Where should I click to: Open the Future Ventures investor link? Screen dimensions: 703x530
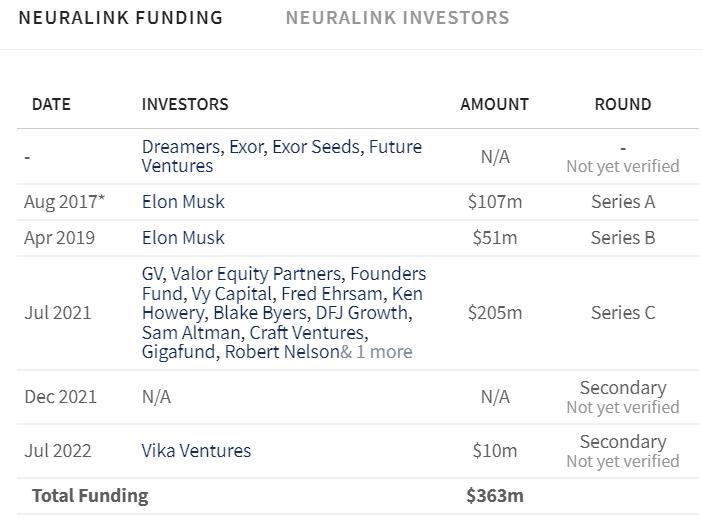[x=282, y=156]
